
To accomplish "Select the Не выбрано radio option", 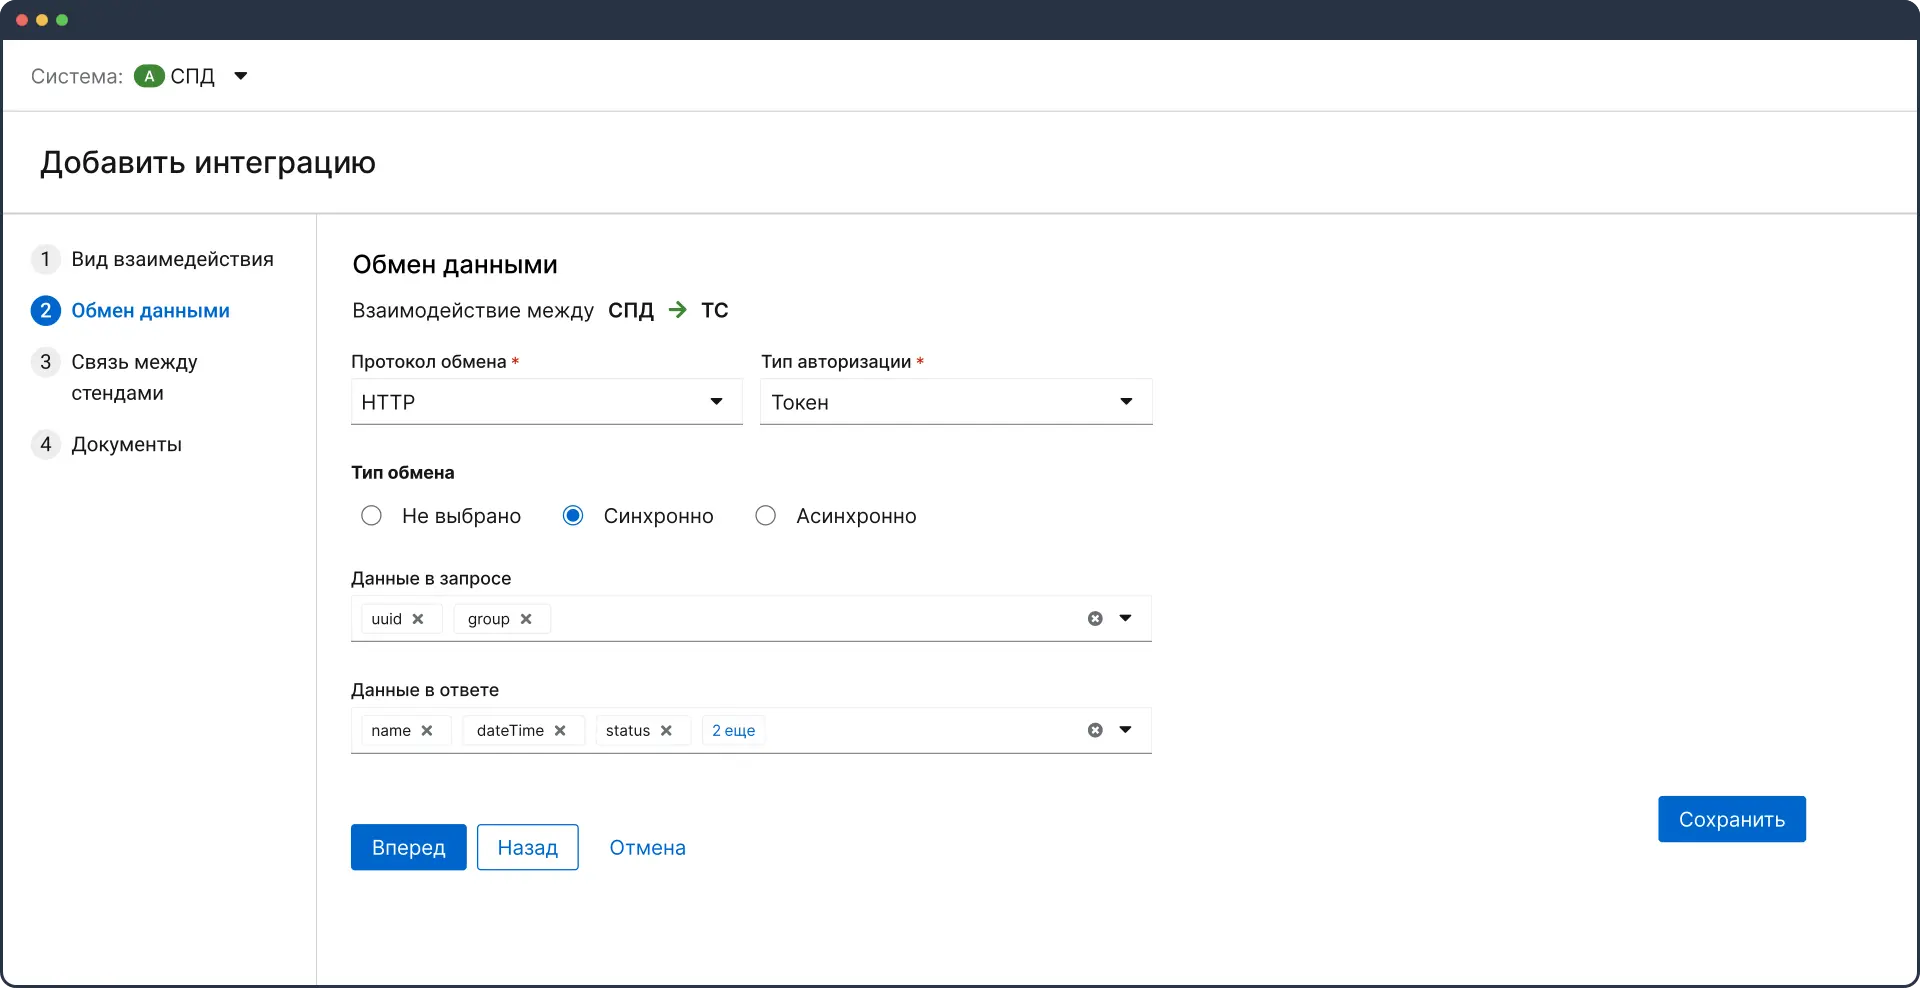I will (x=372, y=516).
